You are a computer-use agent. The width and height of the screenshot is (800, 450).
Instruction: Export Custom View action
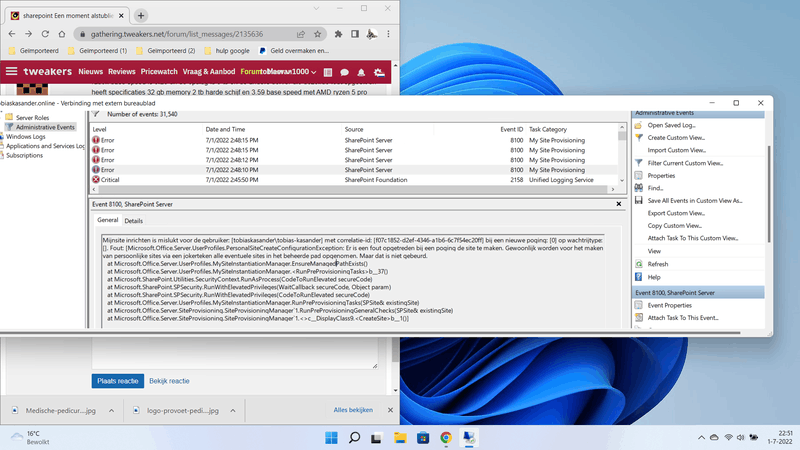tap(676, 213)
